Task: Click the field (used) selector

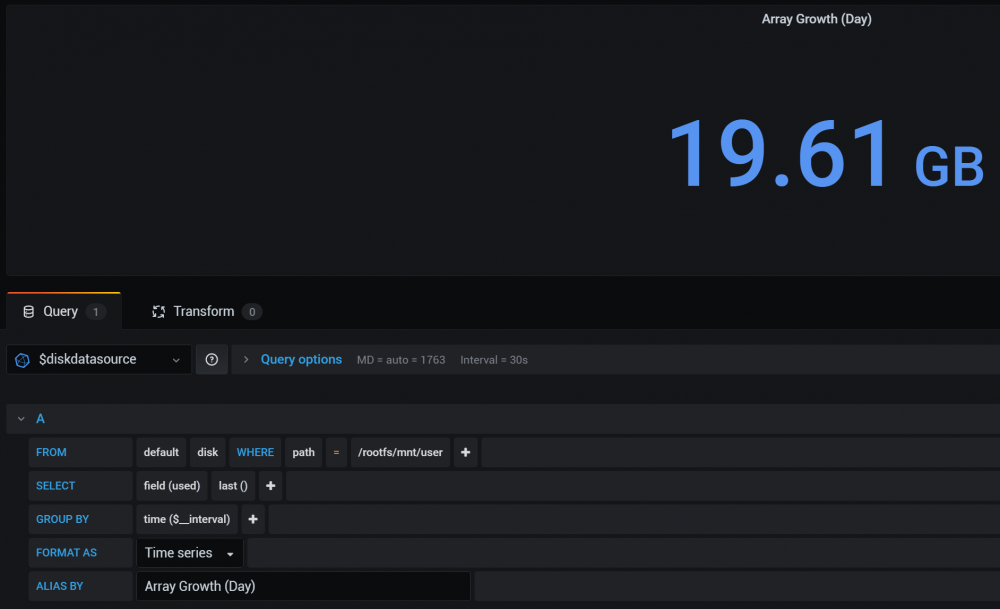Action: [x=172, y=486]
